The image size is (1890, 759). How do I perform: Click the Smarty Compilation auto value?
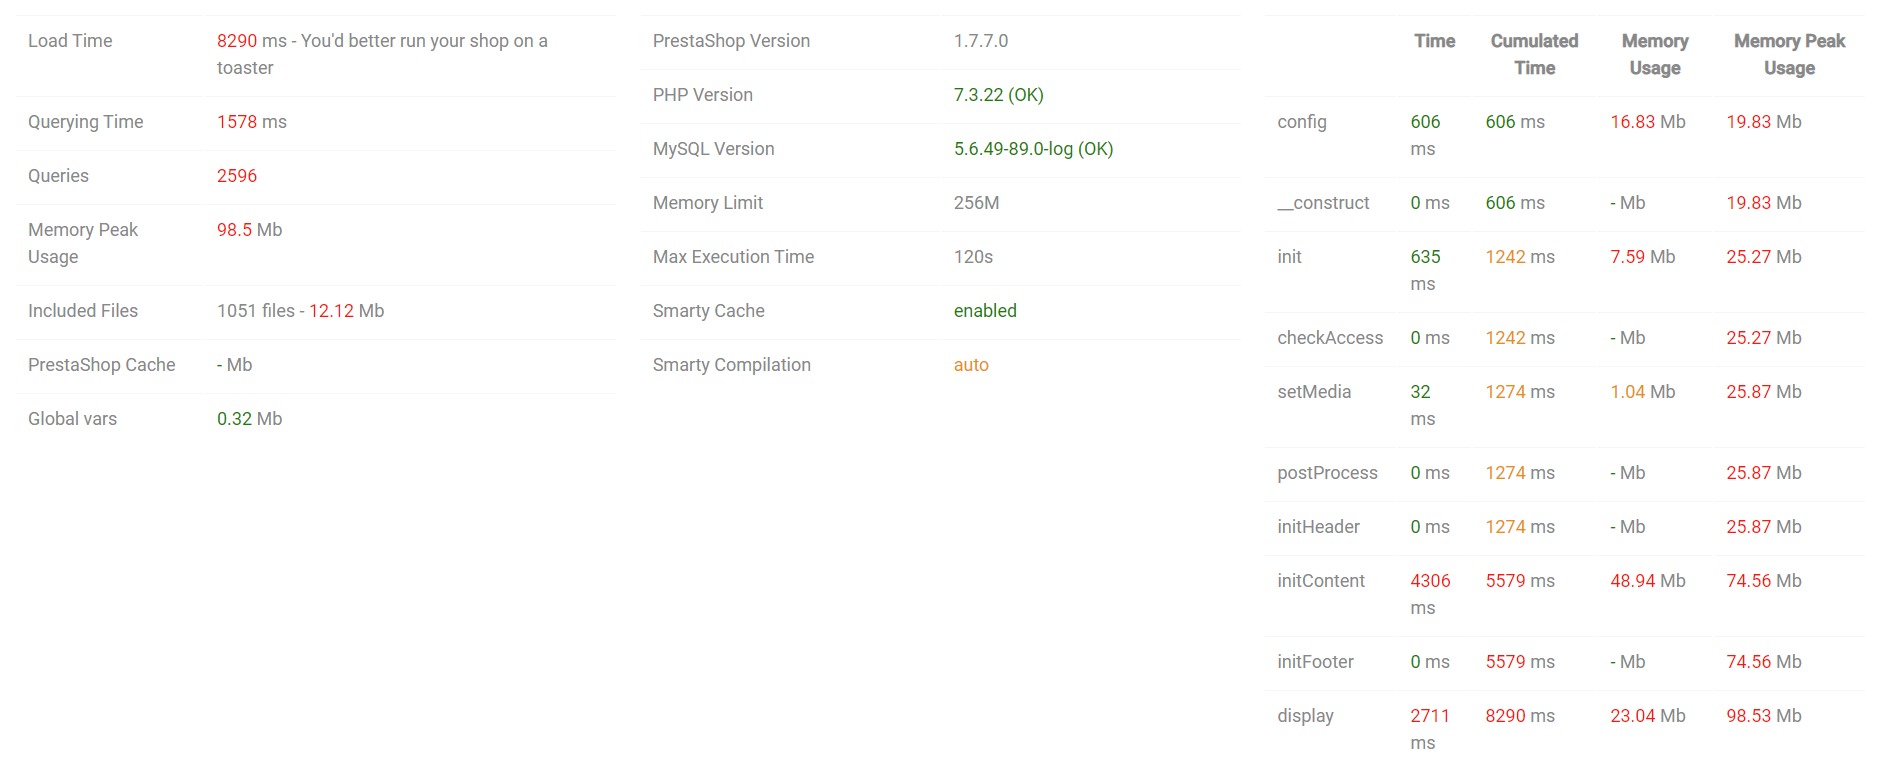[x=971, y=365]
